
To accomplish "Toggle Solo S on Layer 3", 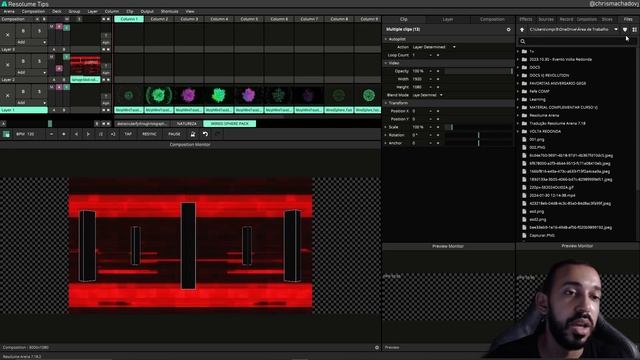I will coord(40,31).
